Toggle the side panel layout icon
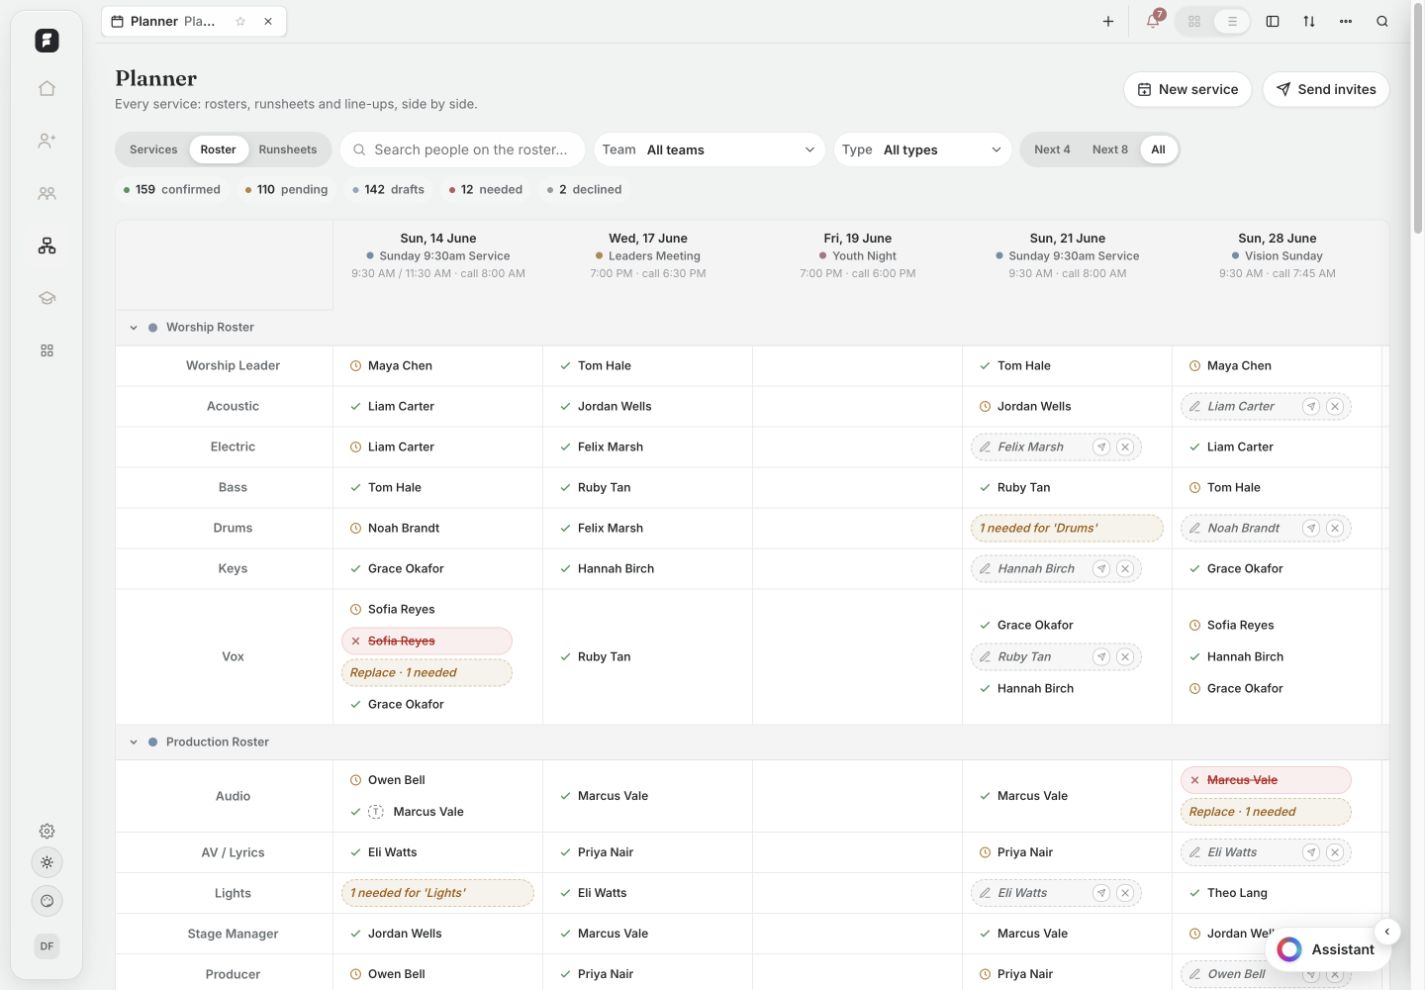Screen dimensions: 1425x990 (x=1273, y=21)
